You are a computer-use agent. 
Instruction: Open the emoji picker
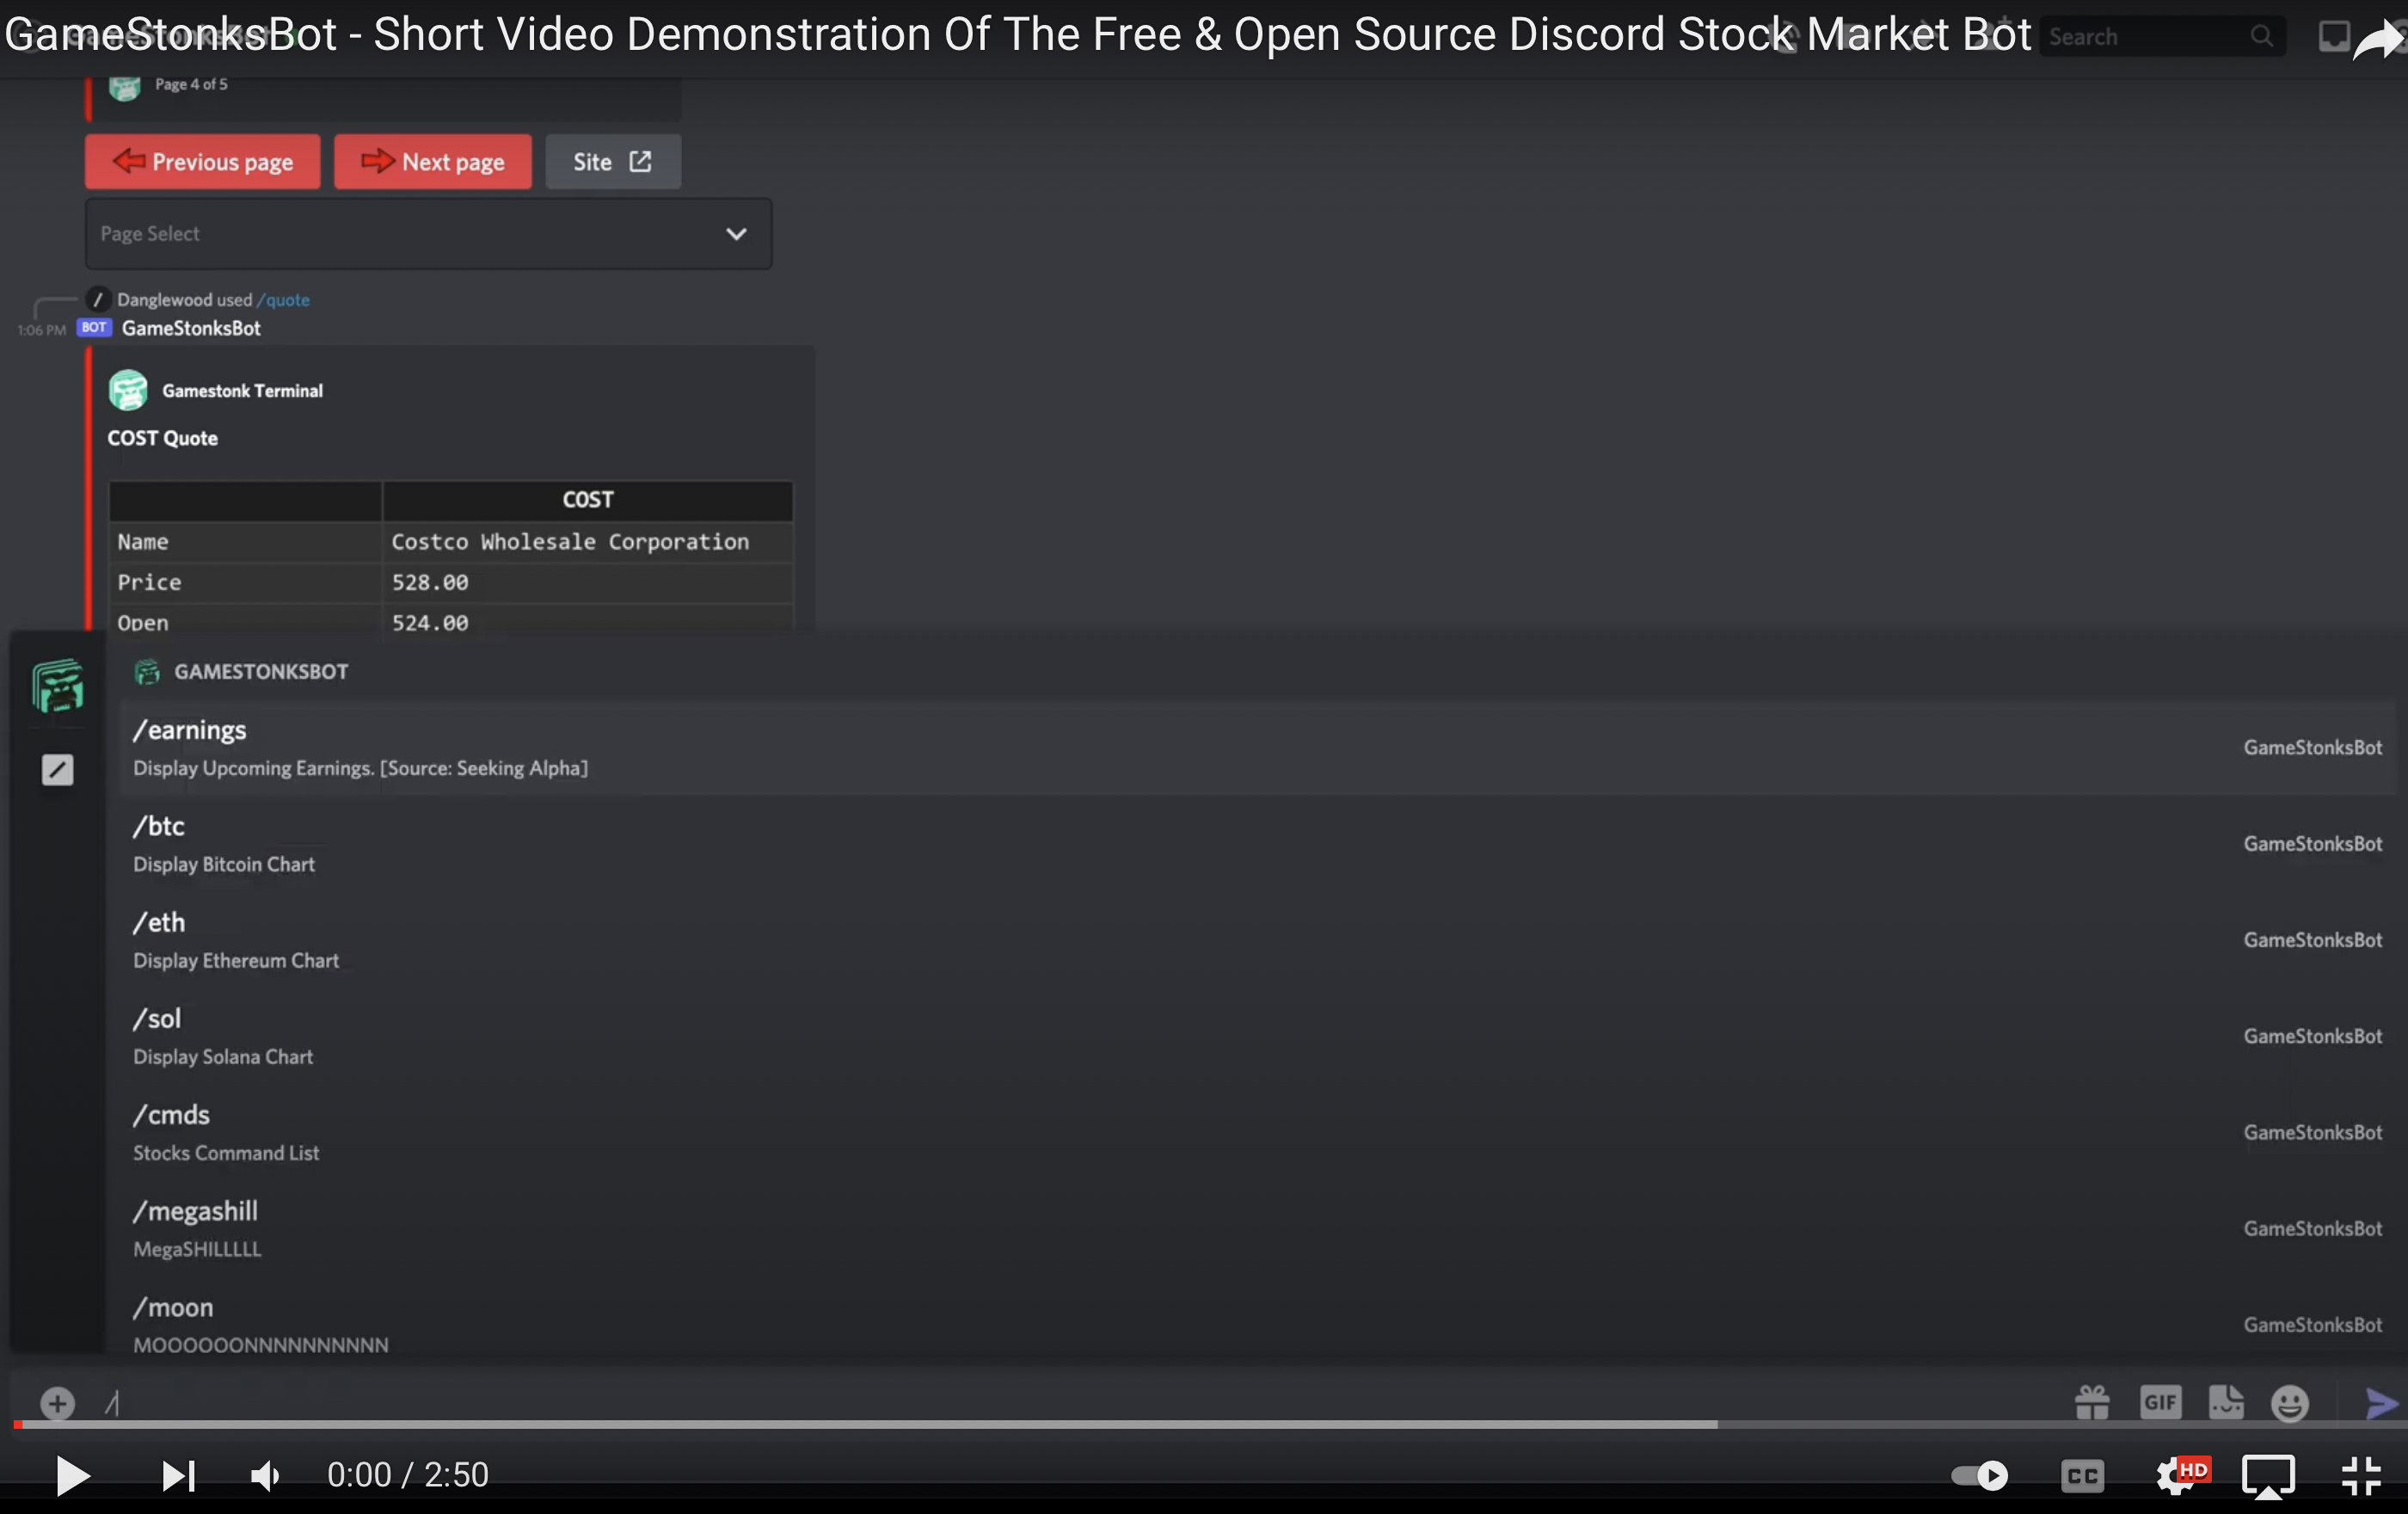pos(2290,1403)
